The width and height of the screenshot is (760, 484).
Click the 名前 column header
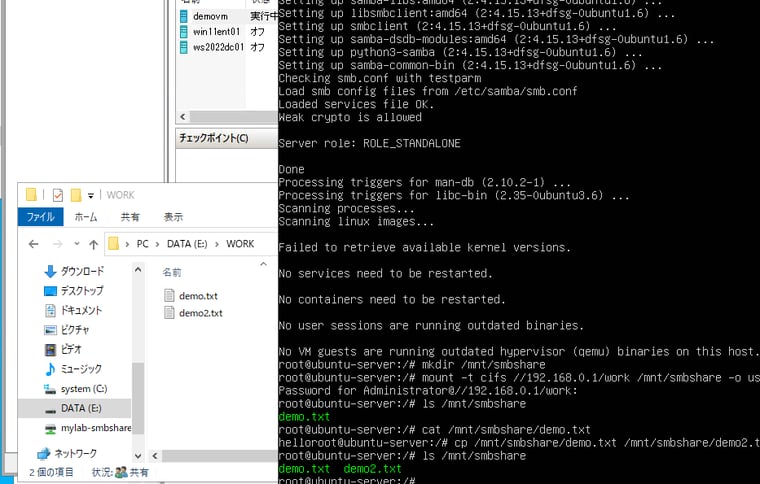point(172,272)
